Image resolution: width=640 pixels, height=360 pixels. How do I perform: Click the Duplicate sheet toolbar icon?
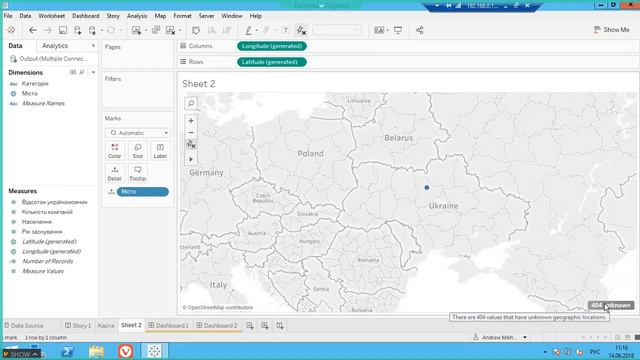click(156, 30)
